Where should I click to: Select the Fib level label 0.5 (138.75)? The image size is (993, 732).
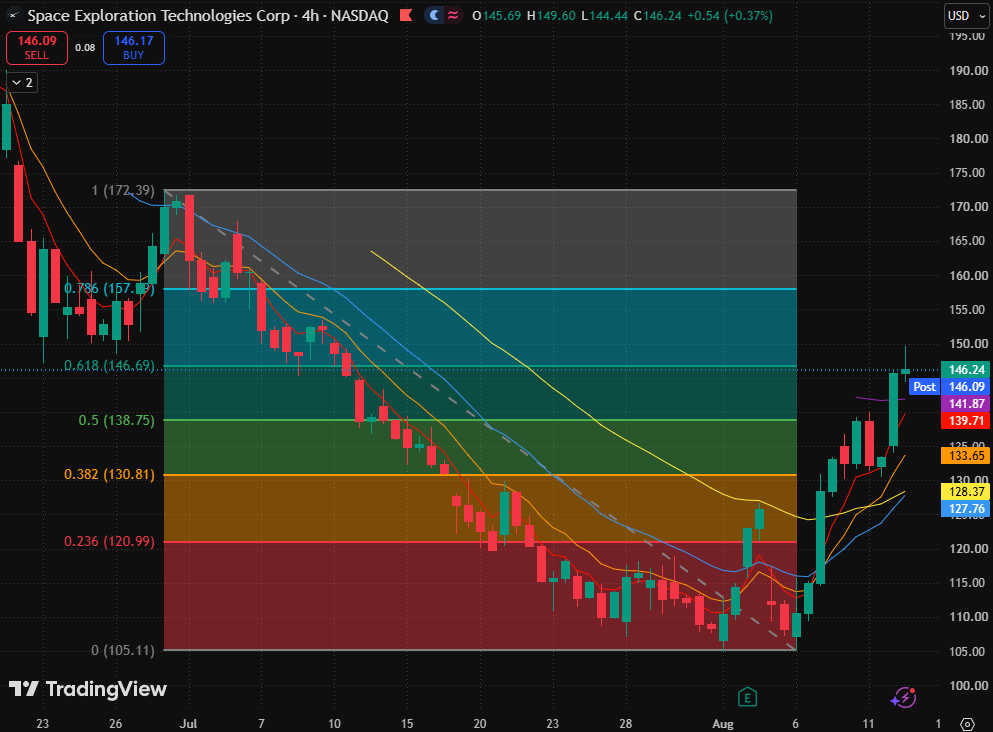[117, 420]
